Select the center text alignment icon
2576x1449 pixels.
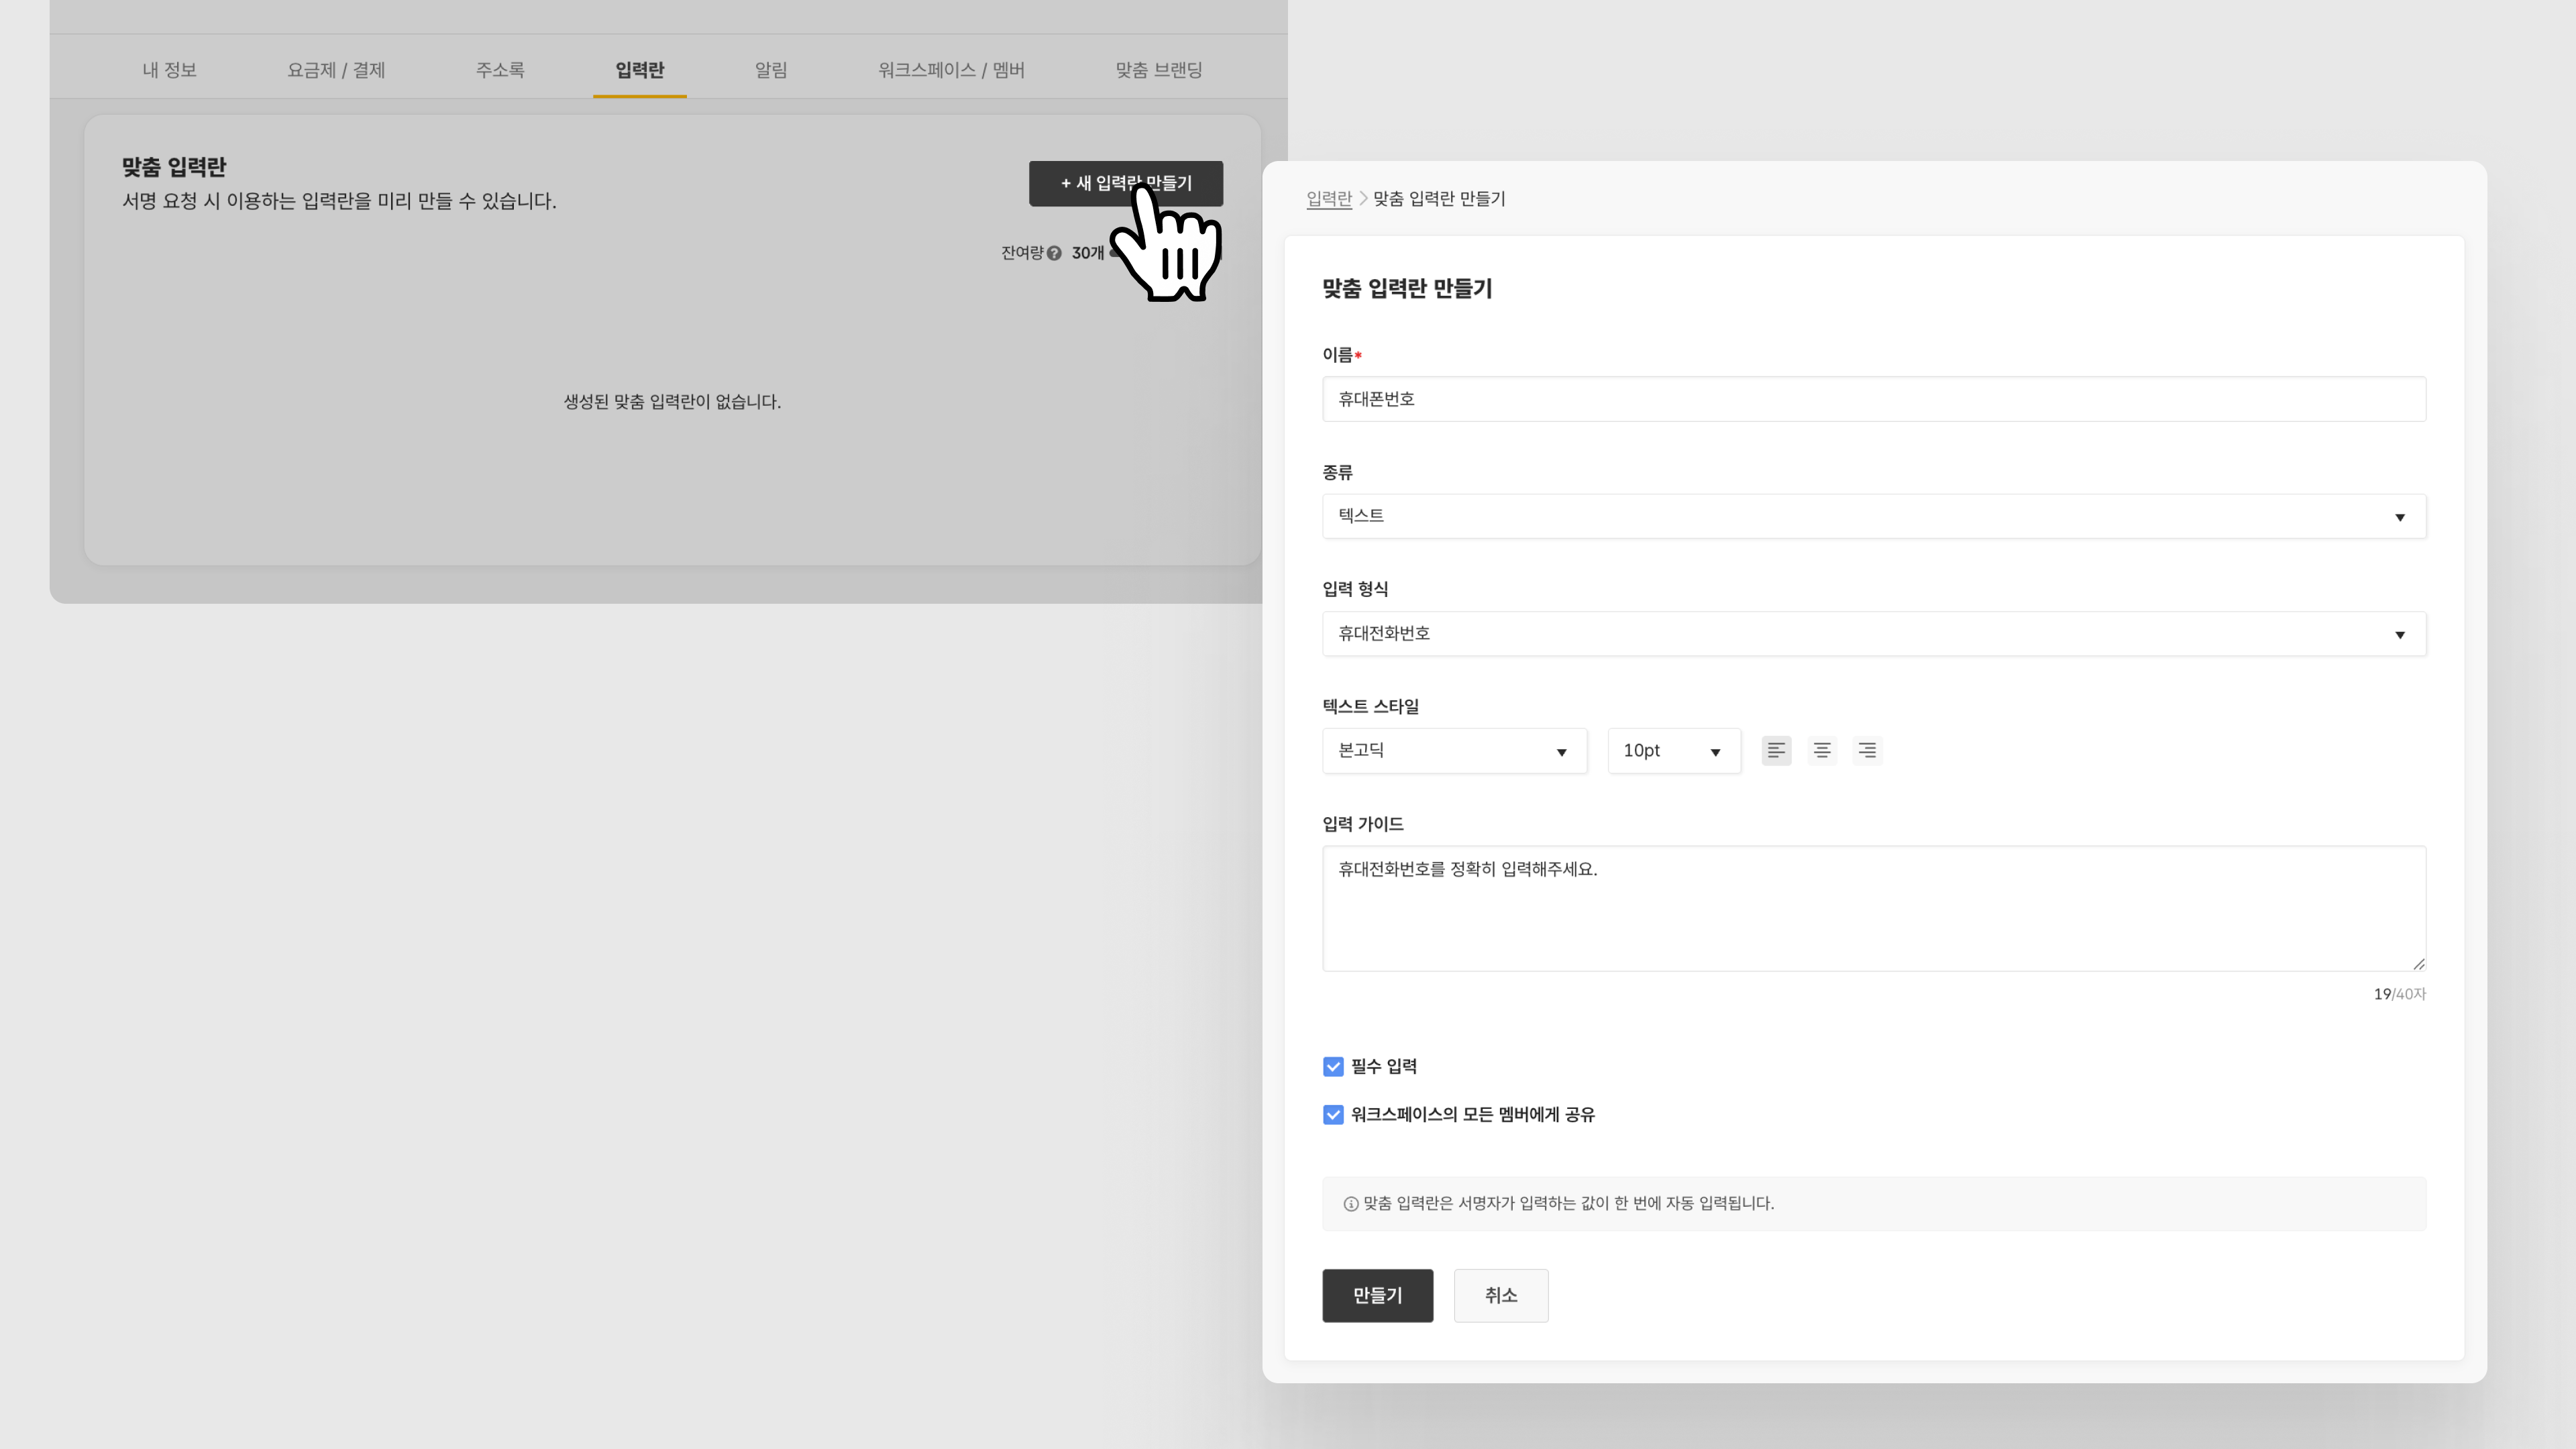tap(1822, 750)
